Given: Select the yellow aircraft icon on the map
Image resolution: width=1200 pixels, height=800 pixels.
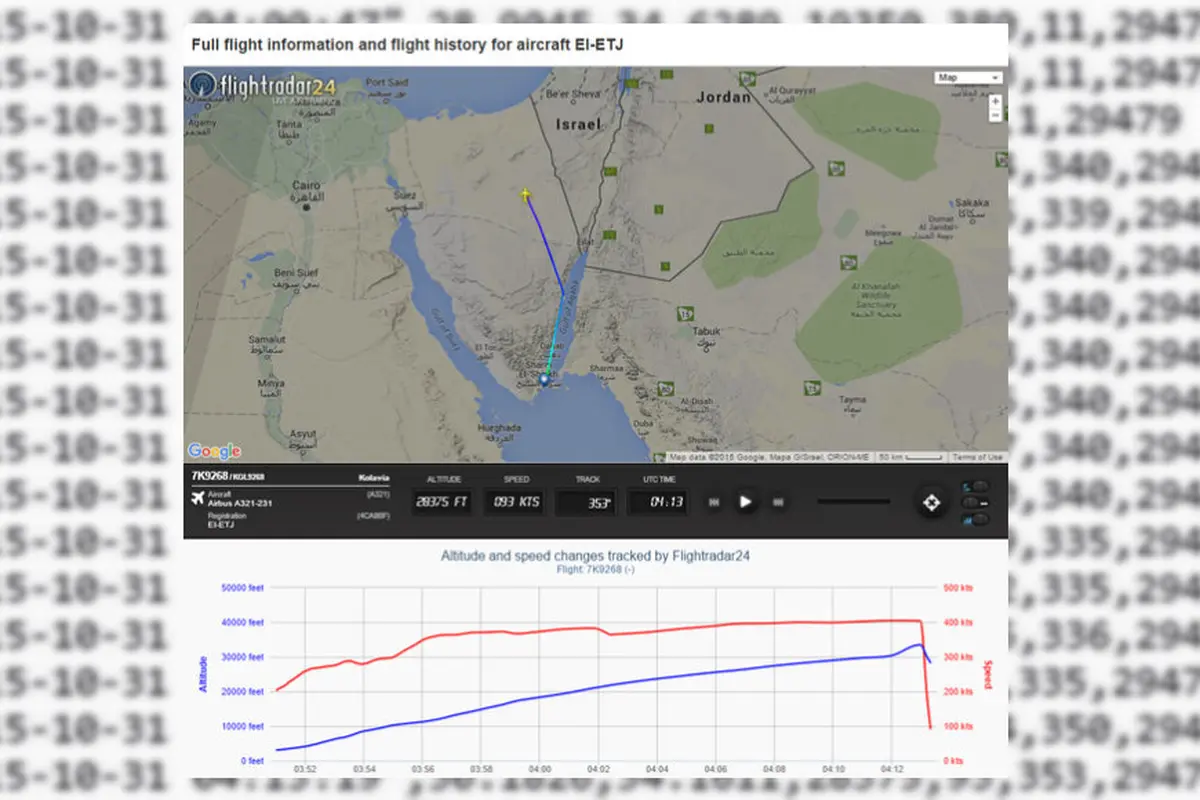Looking at the screenshot, I should point(525,194).
